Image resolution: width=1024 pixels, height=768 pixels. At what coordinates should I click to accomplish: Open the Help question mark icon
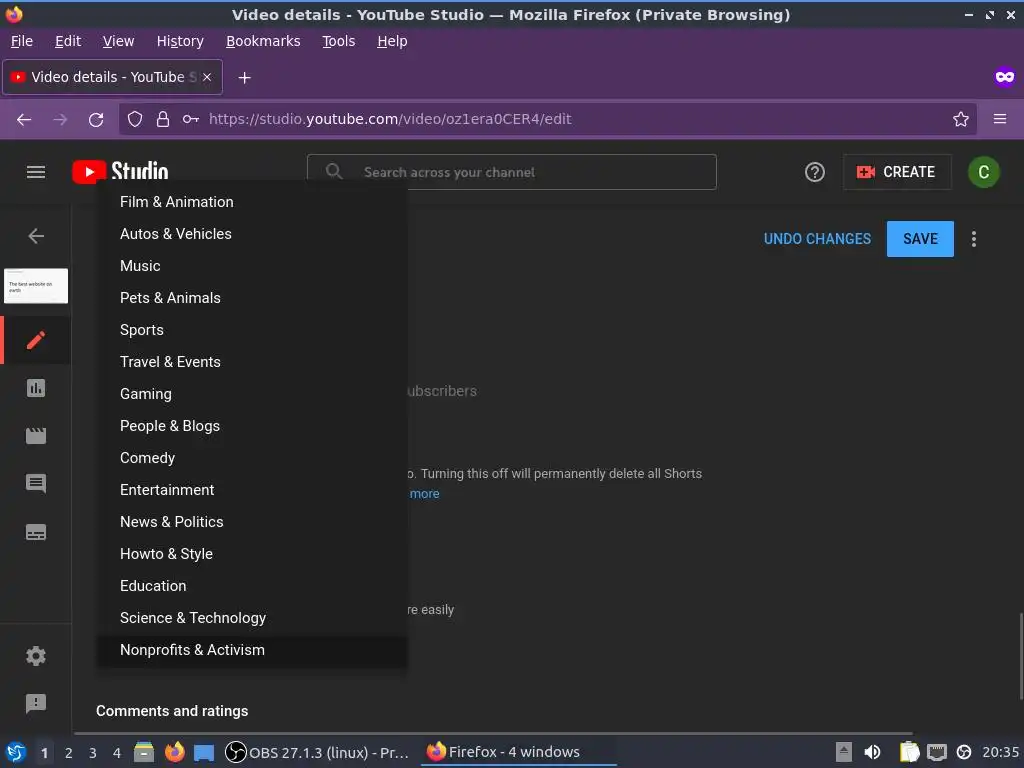point(814,172)
